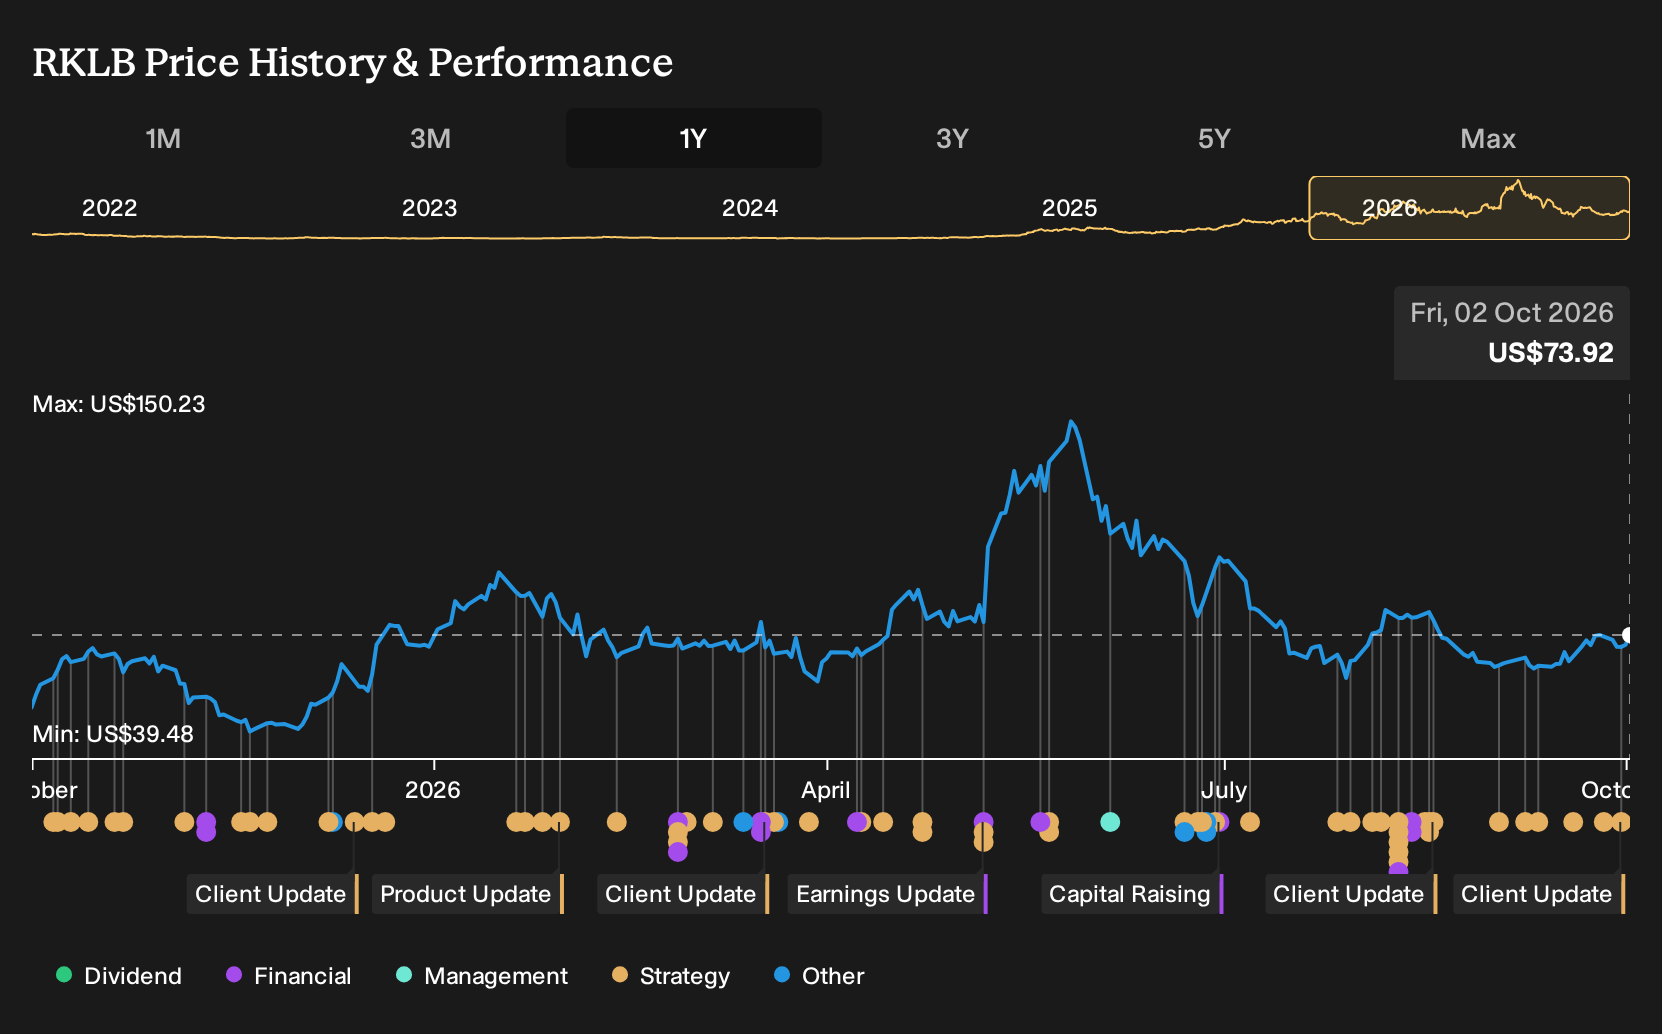
Task: Switch to the 1M time range tab
Action: click(x=163, y=138)
